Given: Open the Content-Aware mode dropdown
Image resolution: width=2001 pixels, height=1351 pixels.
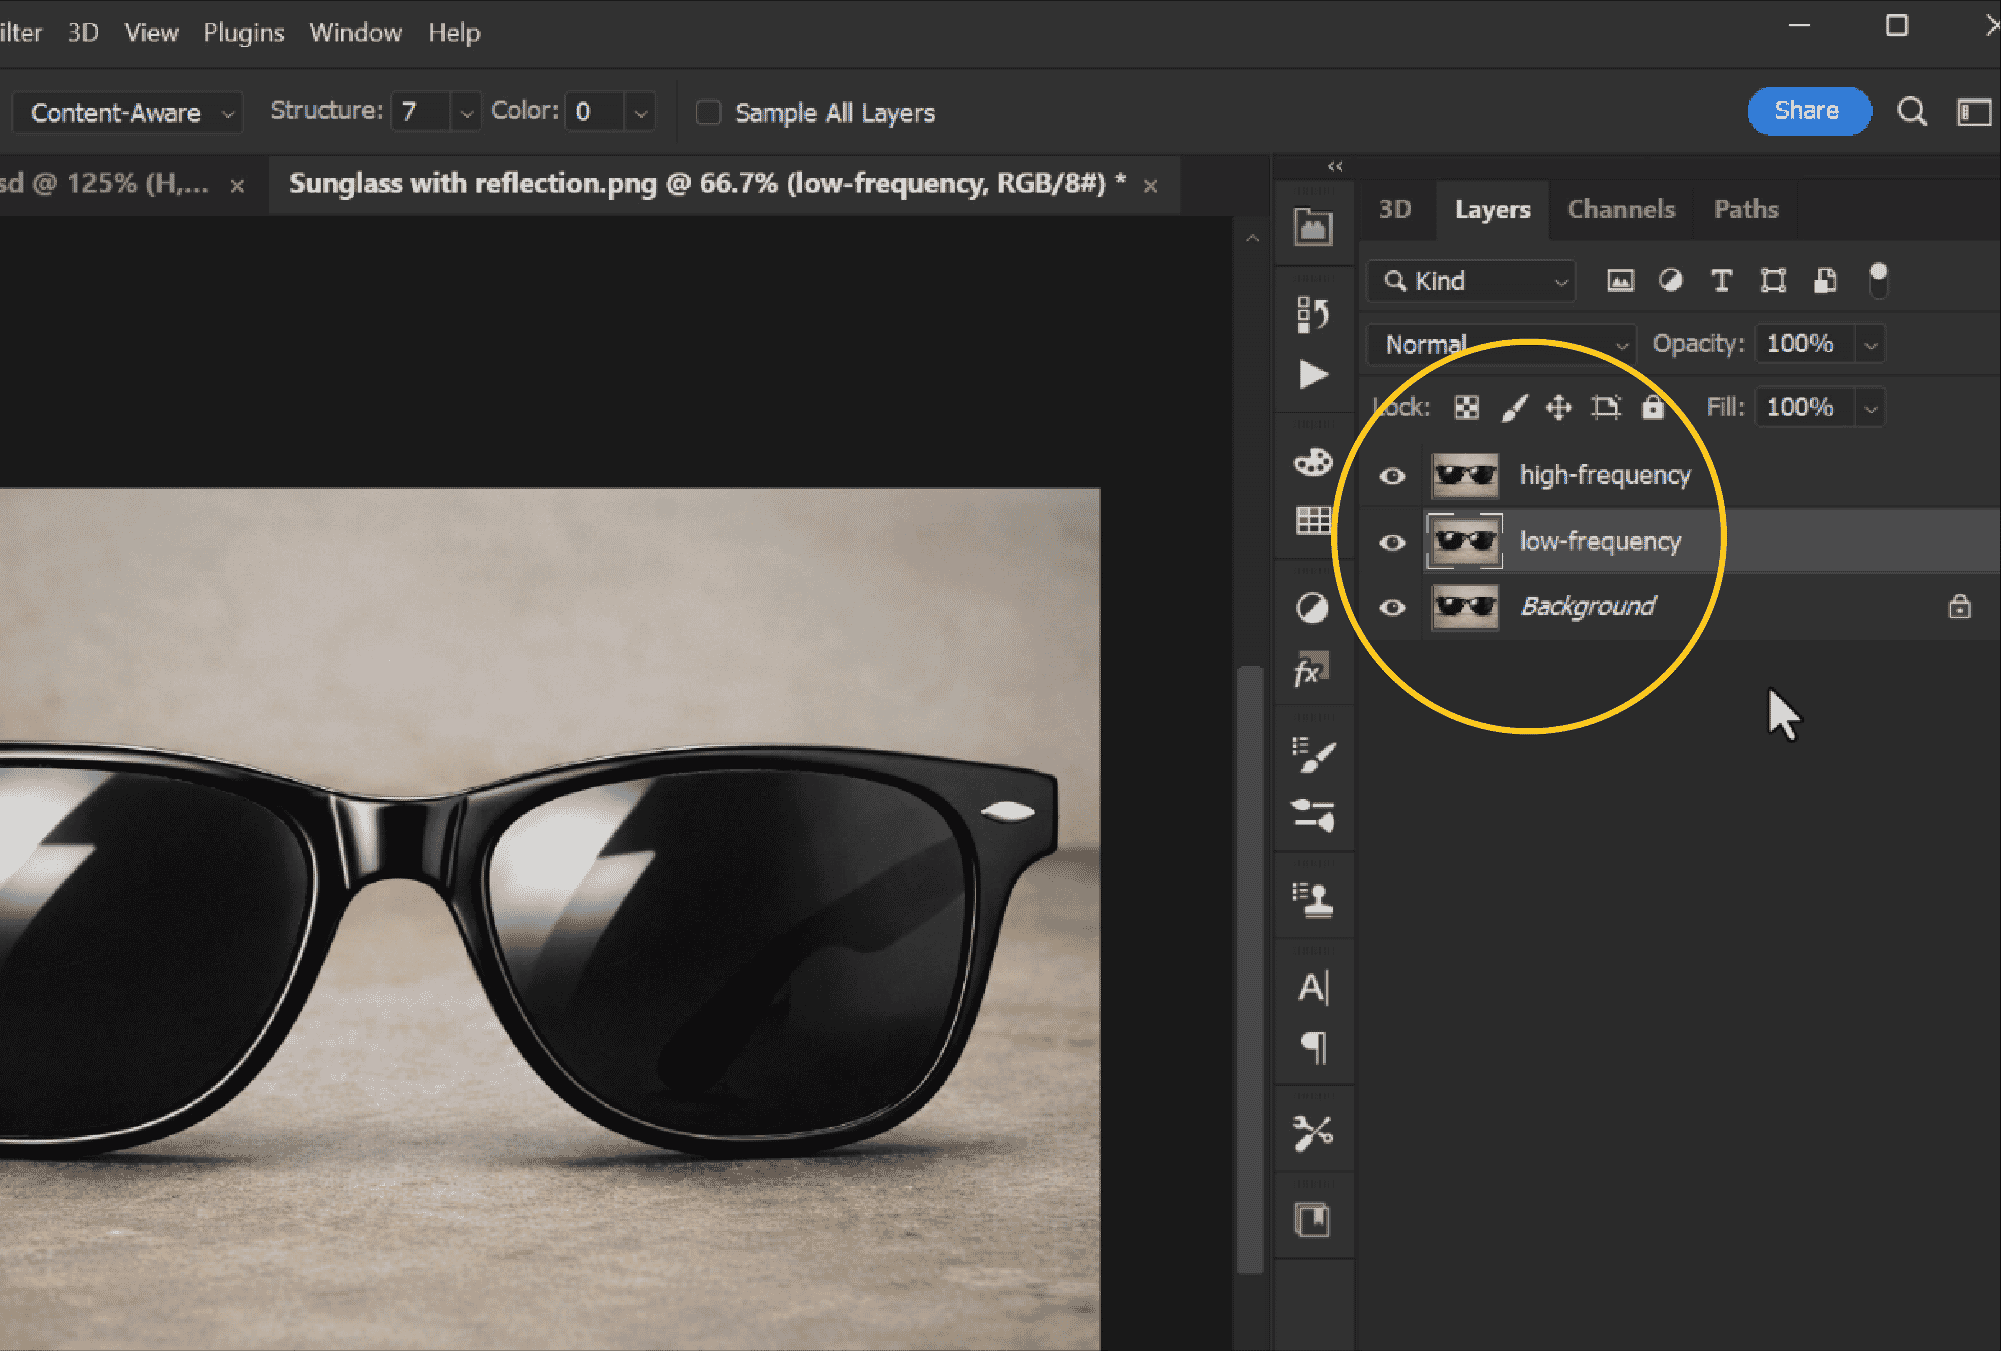Looking at the screenshot, I should [128, 113].
